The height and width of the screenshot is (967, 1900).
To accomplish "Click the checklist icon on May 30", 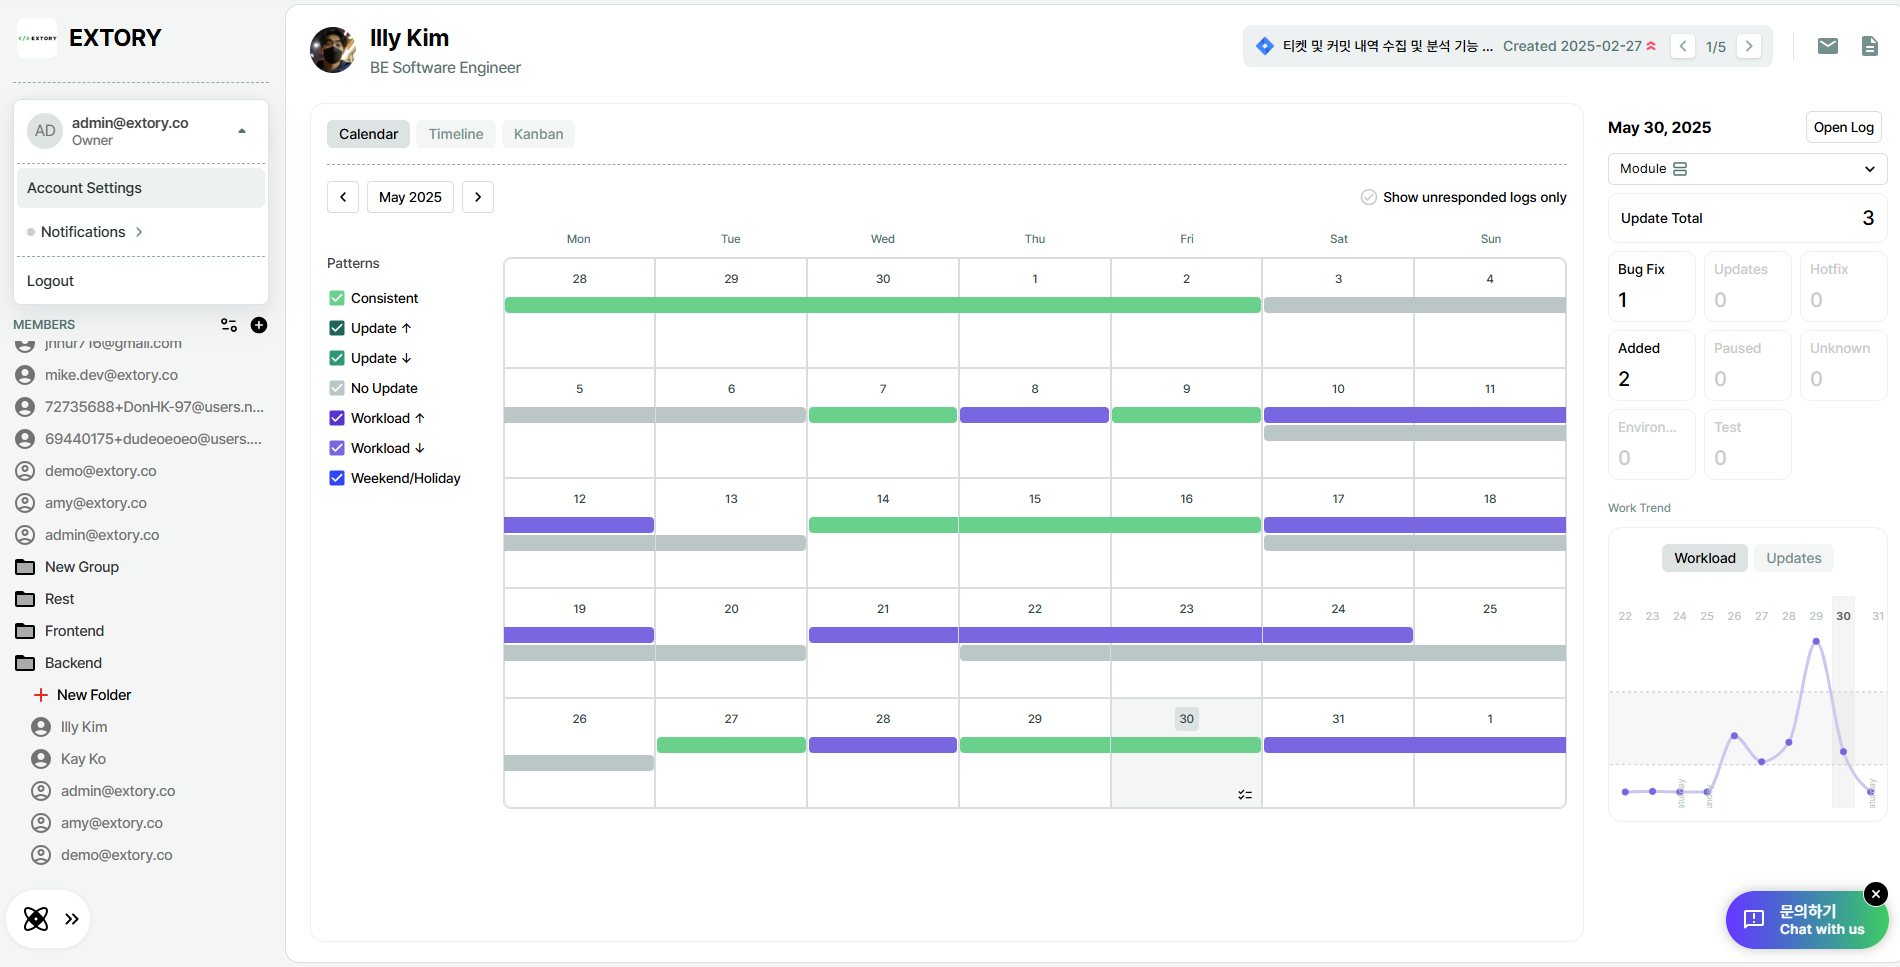I will 1245,795.
